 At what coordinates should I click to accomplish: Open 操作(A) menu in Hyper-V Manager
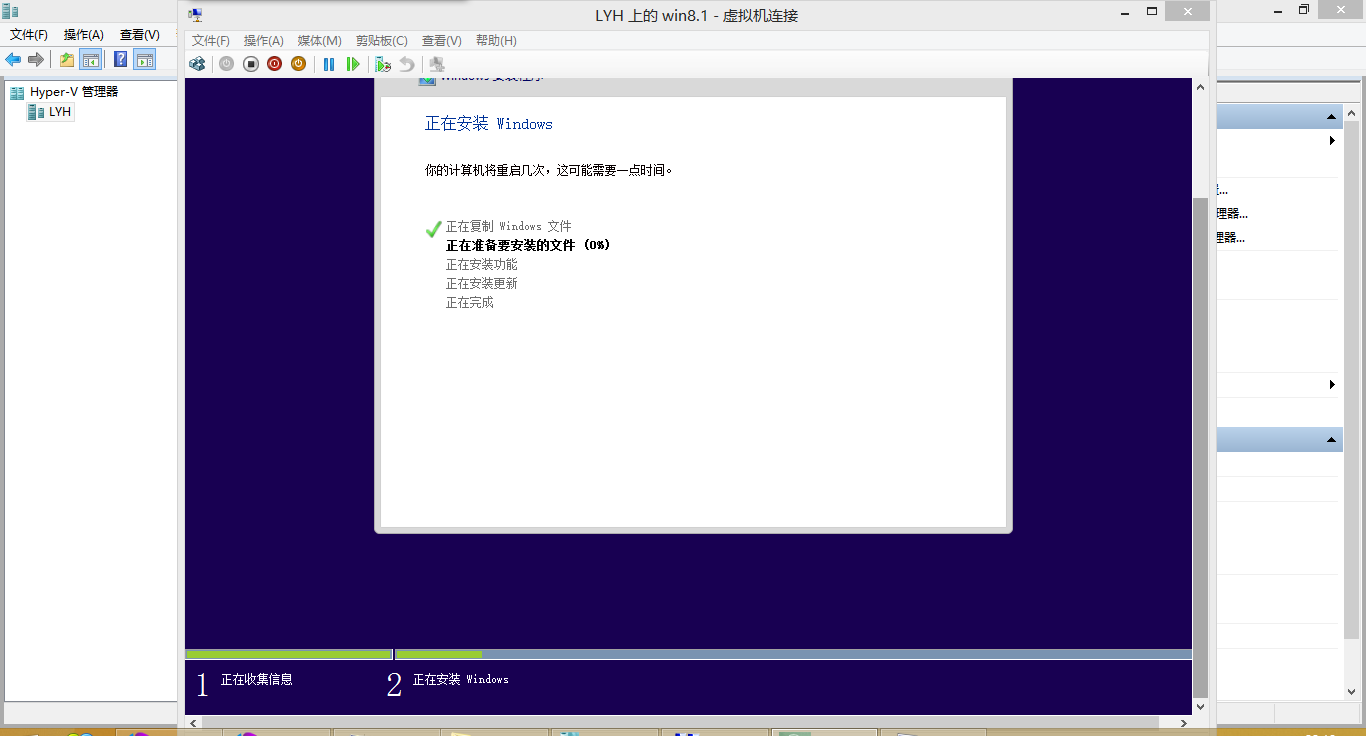click(x=84, y=35)
